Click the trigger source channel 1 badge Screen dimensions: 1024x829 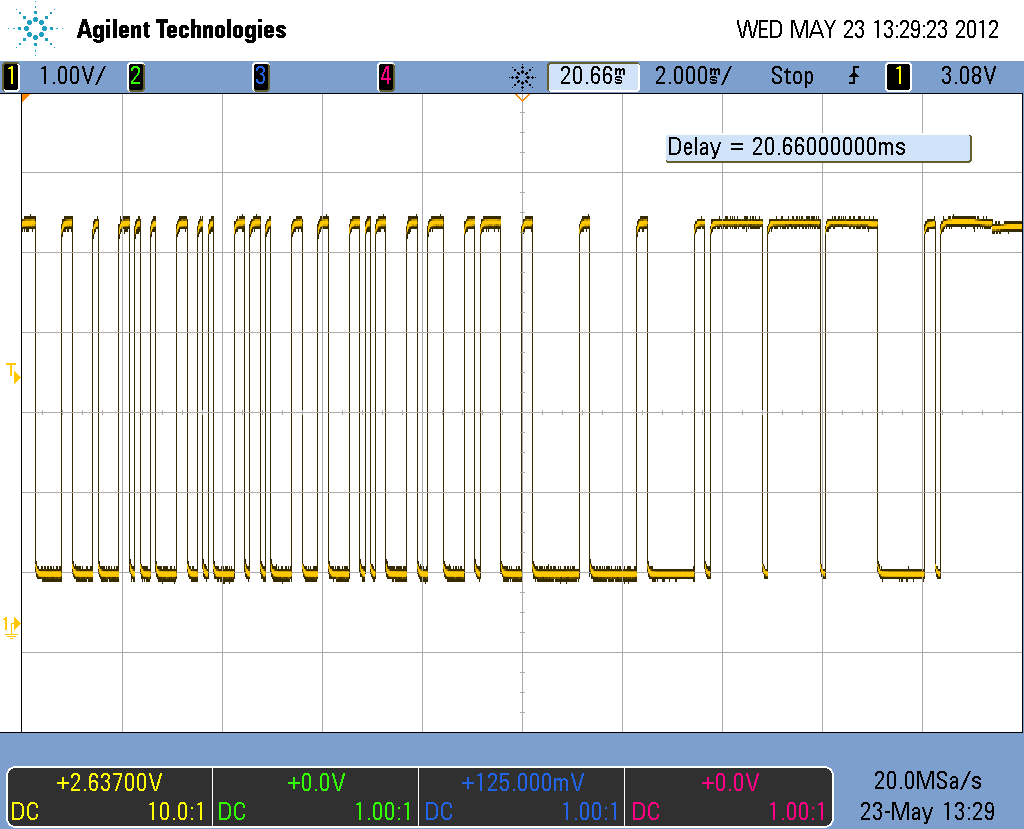click(898, 76)
